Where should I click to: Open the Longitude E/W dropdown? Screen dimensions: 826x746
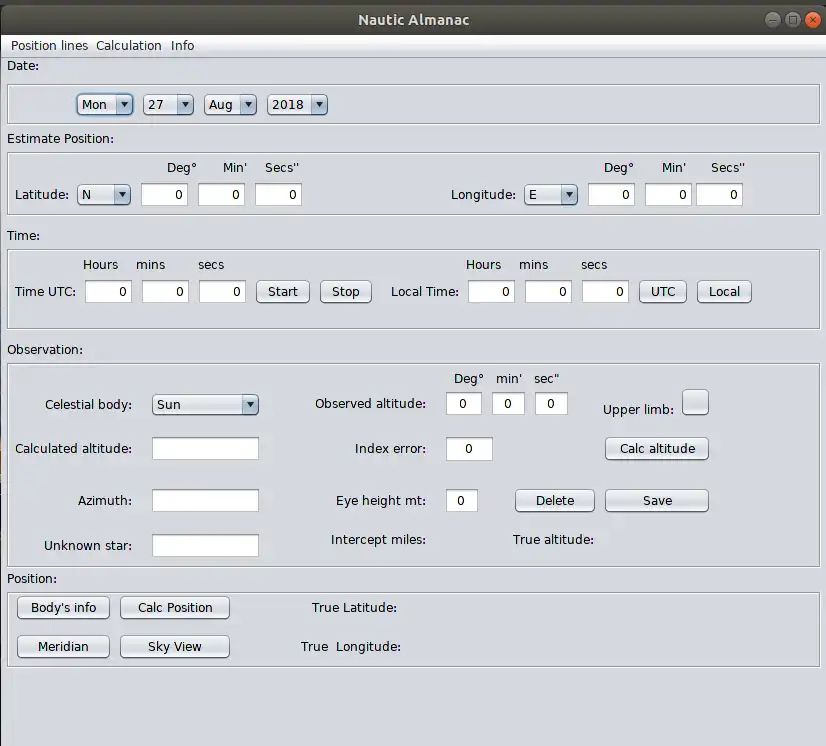tap(551, 195)
